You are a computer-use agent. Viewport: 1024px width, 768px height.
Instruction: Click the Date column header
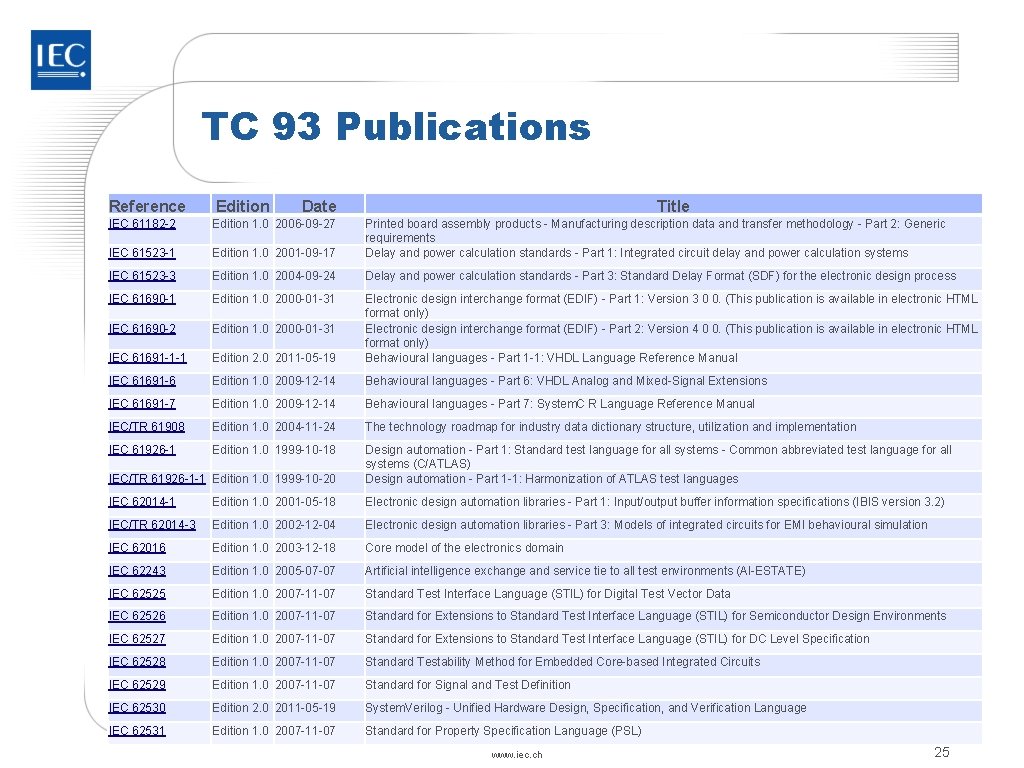pyautogui.click(x=319, y=206)
